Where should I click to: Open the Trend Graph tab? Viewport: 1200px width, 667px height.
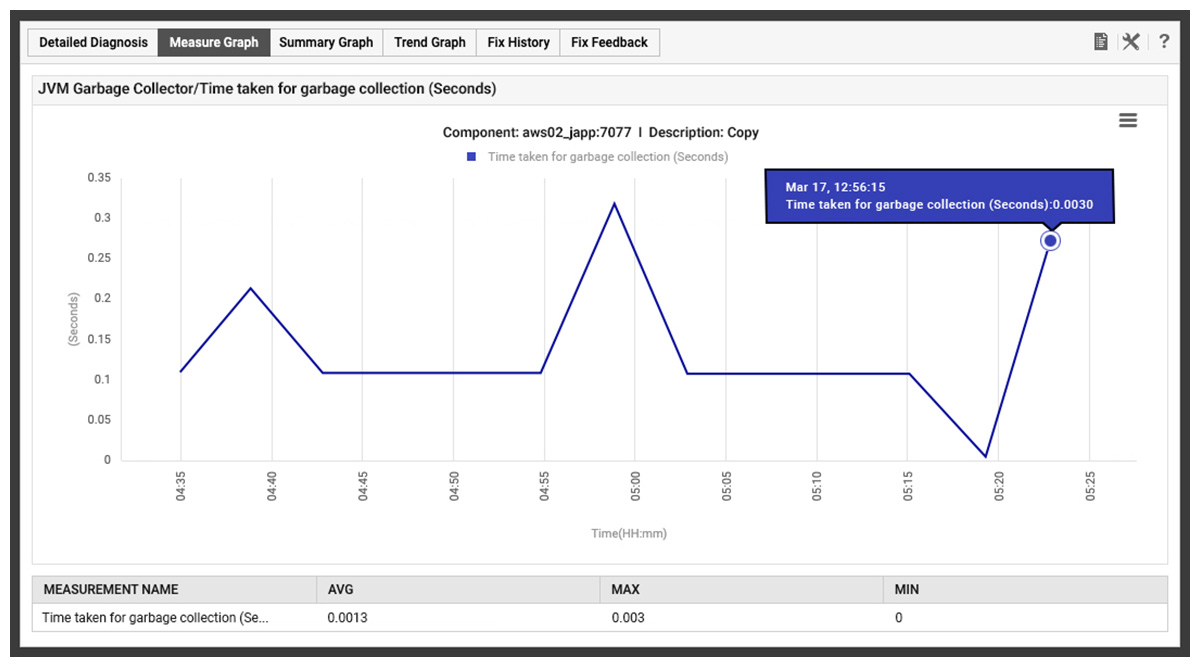(x=429, y=42)
